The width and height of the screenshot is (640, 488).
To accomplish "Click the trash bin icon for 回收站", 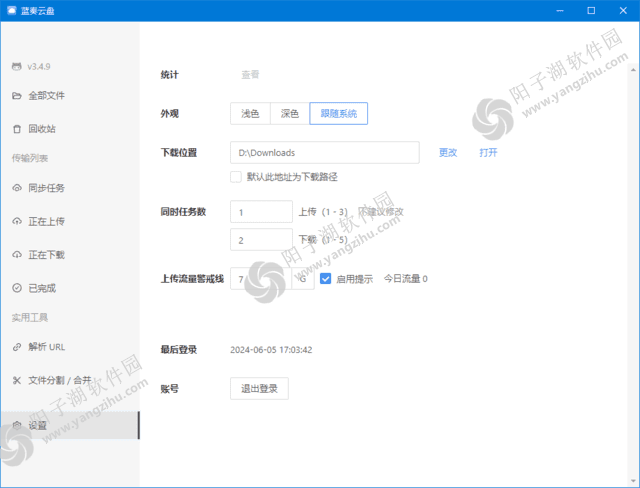I will pyautogui.click(x=17, y=129).
